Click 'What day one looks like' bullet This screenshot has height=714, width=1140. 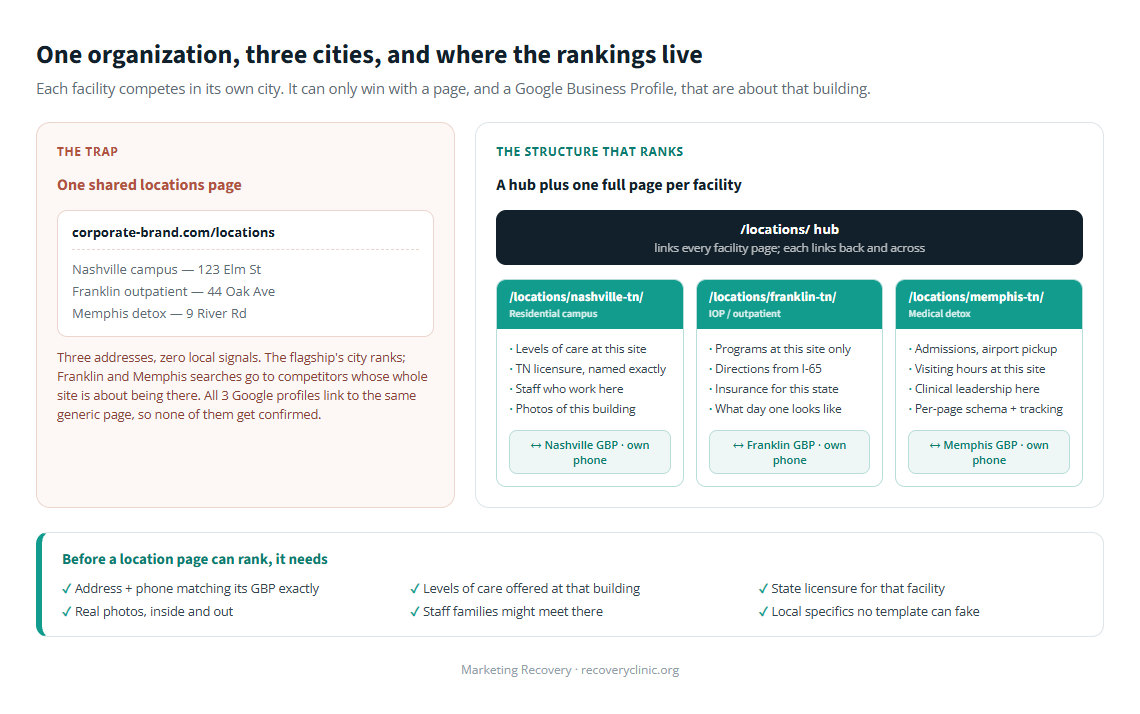tap(775, 409)
